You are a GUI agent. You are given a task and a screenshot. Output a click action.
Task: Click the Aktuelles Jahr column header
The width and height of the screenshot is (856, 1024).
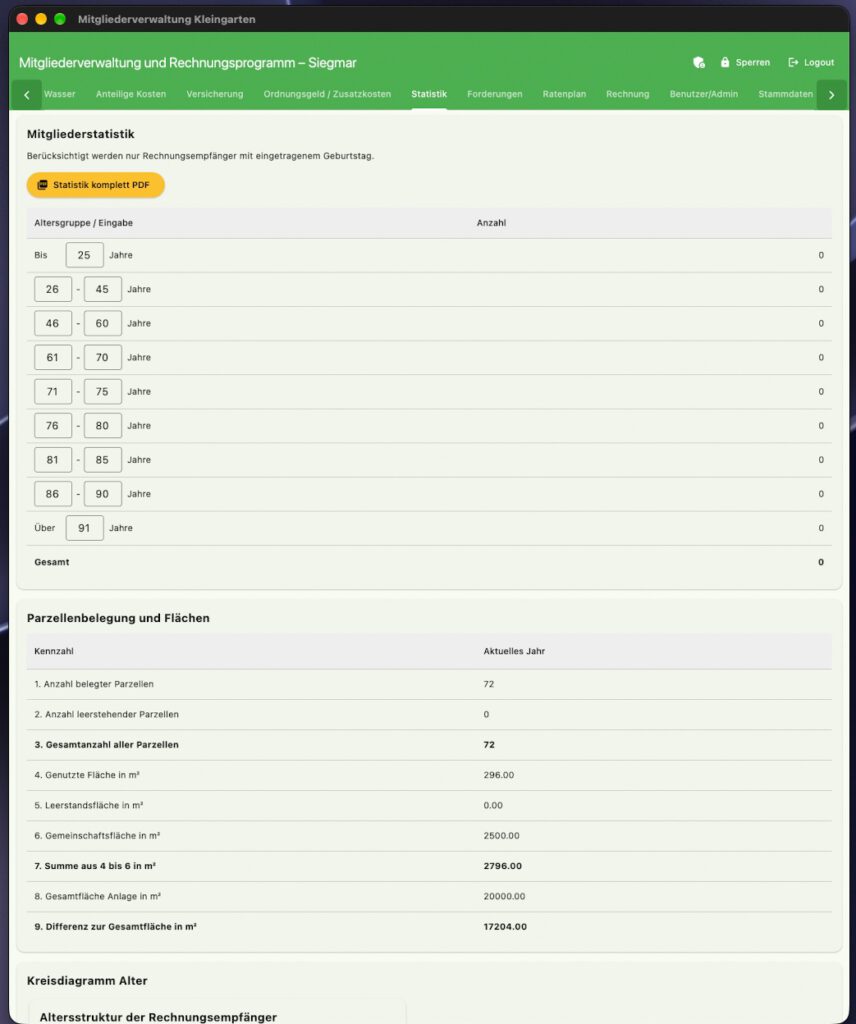[x=514, y=651]
